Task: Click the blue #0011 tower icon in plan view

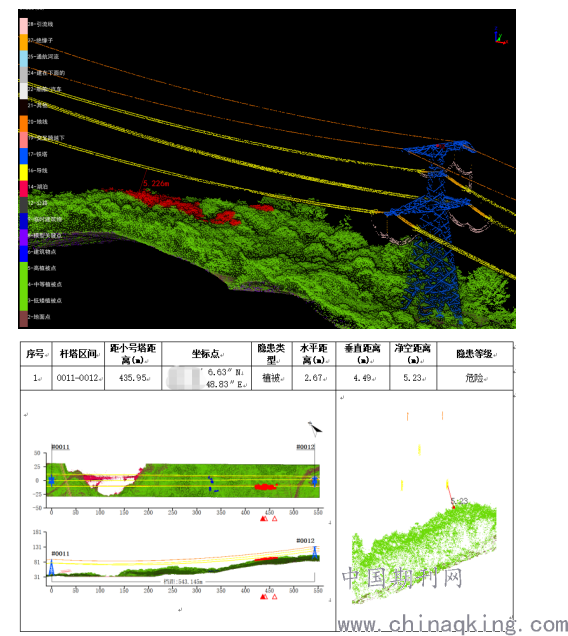Action: [52, 481]
